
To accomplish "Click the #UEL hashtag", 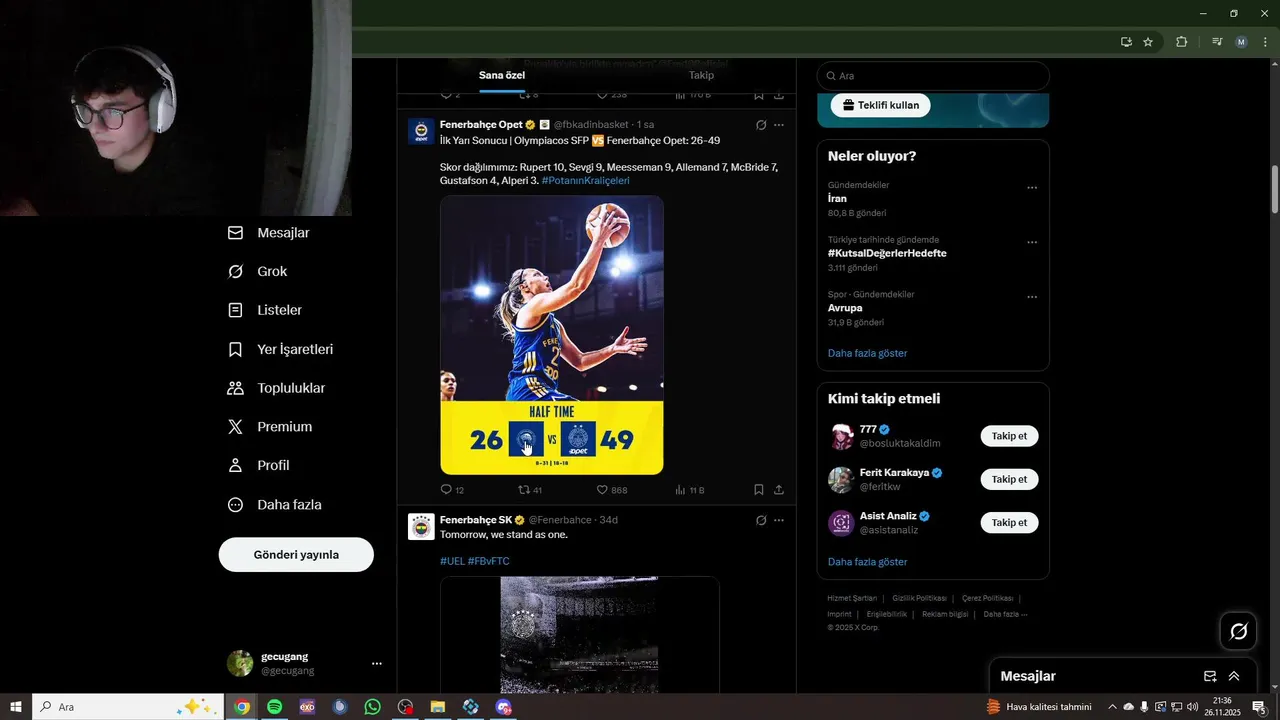I will (452, 561).
